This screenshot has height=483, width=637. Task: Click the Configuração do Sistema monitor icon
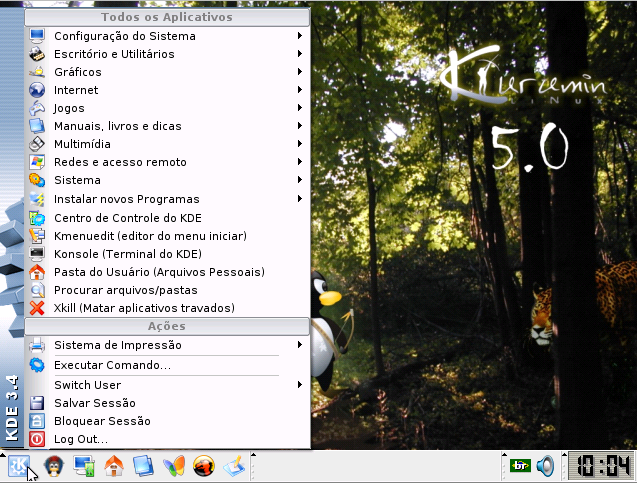click(37, 36)
